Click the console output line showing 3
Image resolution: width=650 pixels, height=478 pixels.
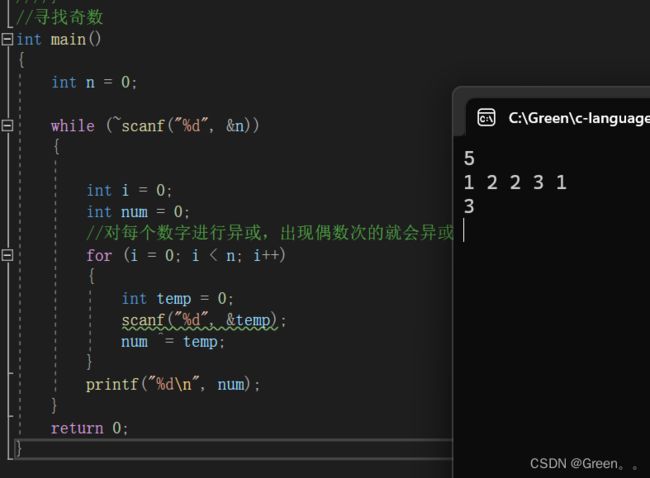pos(469,206)
